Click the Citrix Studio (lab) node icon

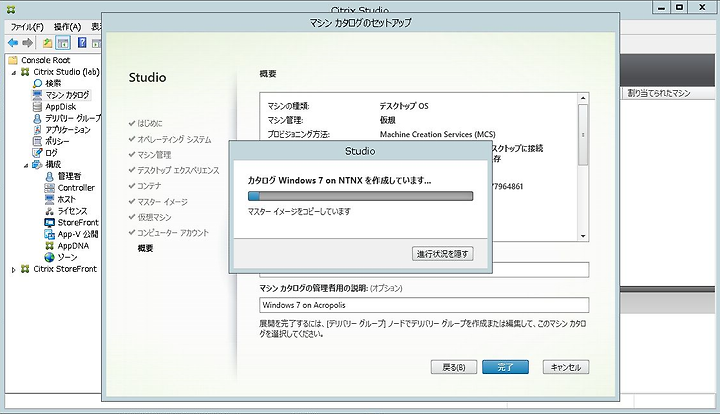pyautogui.click(x=25, y=72)
